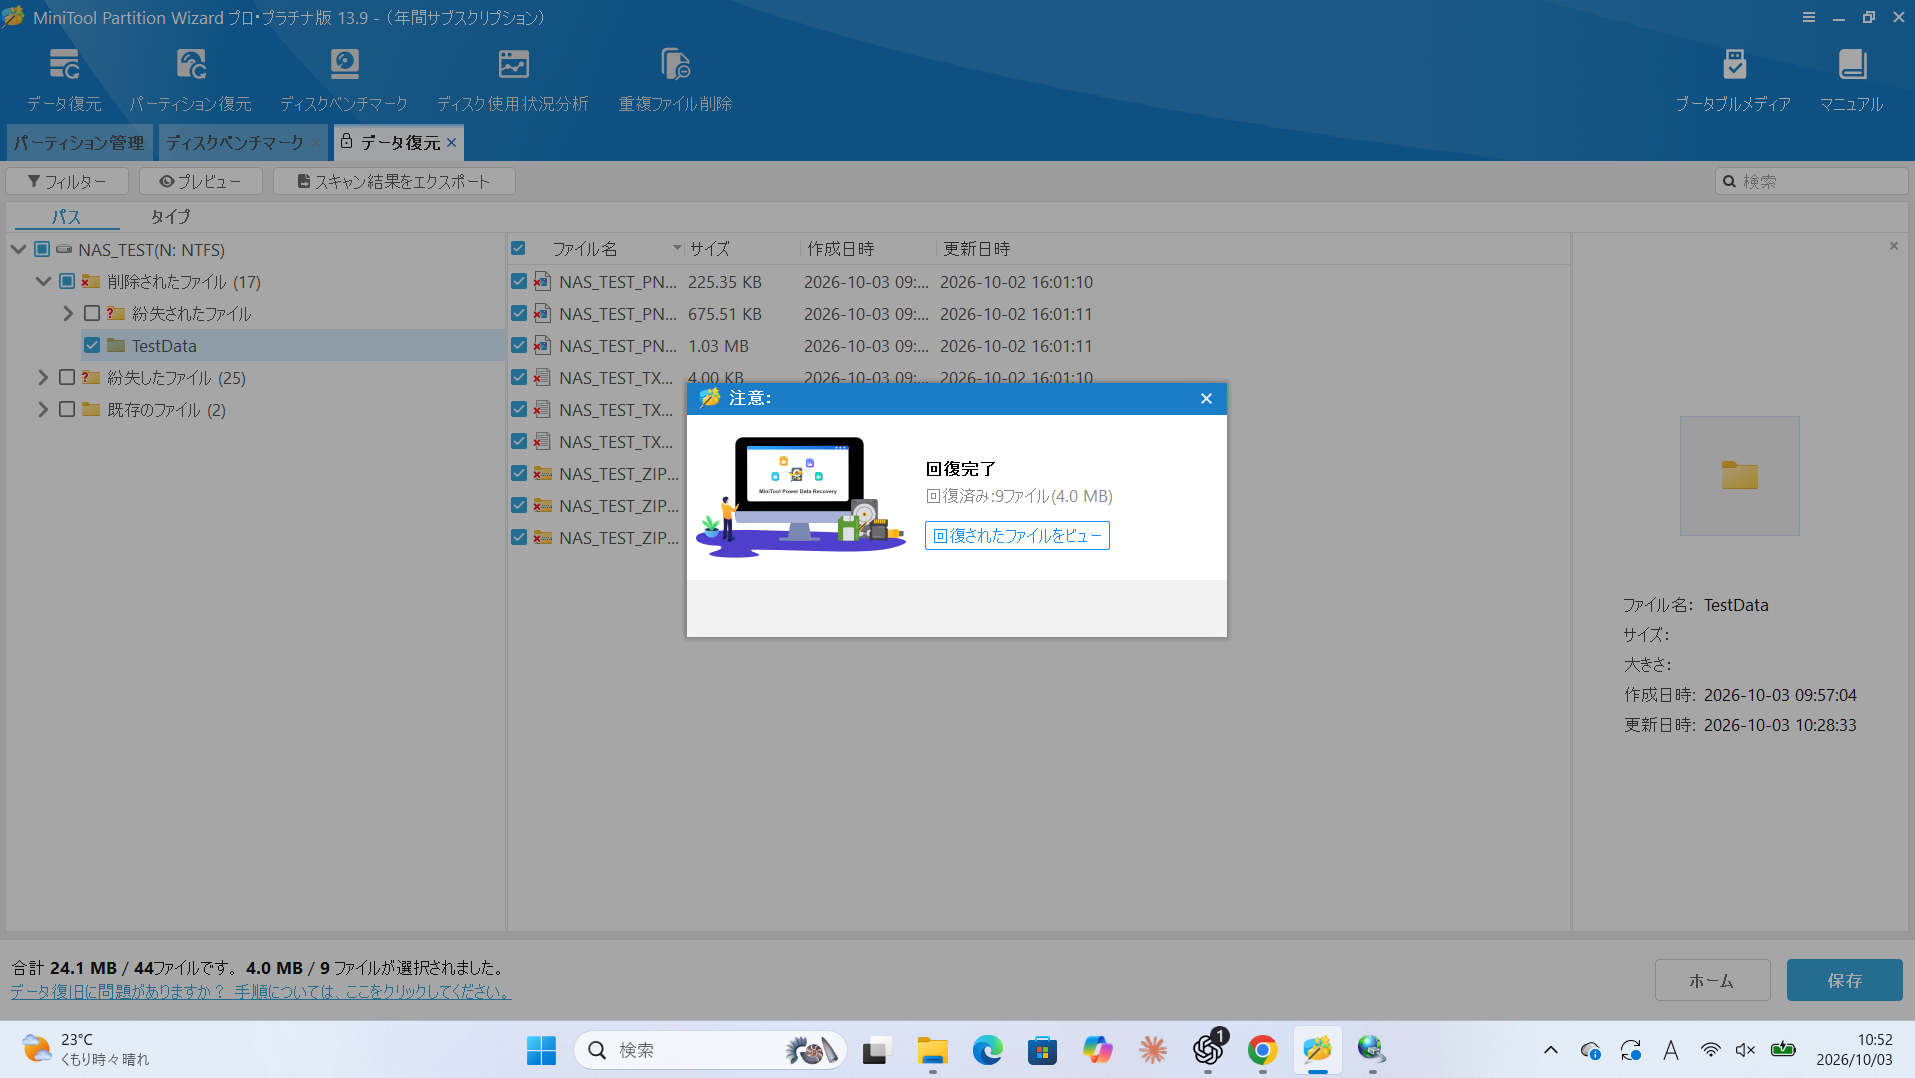Toggle the 削除されたファイル (17) checkbox
1915x1078 pixels.
[67, 281]
